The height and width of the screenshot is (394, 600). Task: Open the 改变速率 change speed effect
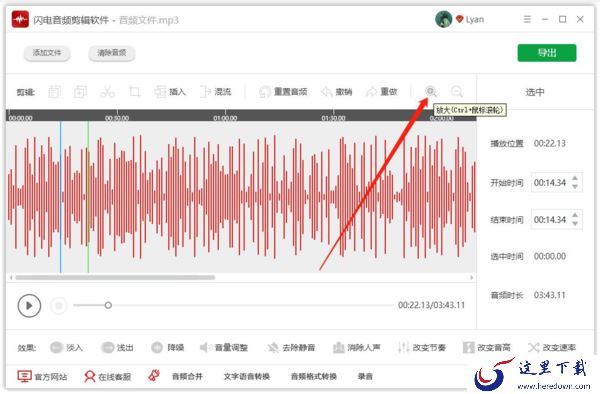pos(552,348)
